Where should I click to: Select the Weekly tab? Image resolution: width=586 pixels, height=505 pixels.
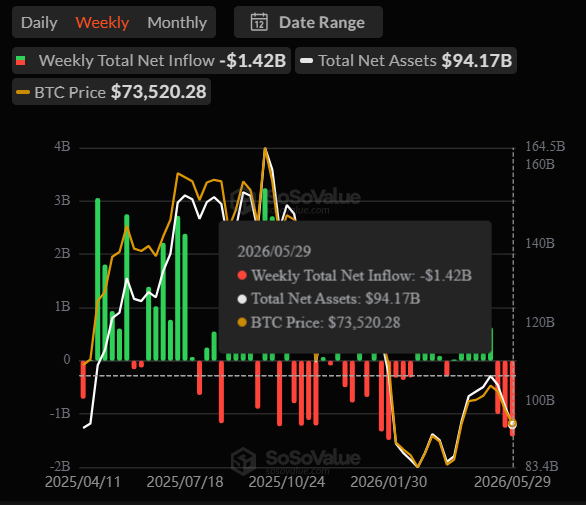click(102, 22)
